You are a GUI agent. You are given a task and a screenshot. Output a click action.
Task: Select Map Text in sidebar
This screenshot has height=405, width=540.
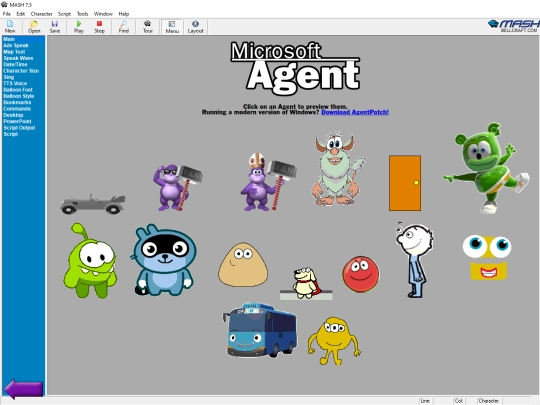click(14, 52)
